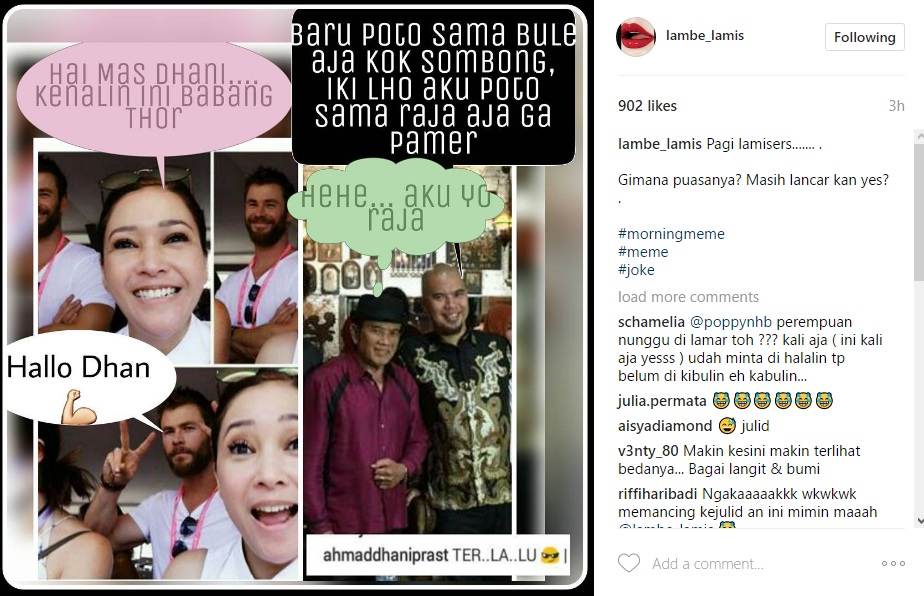Open schamelia commenter profile

651,322
